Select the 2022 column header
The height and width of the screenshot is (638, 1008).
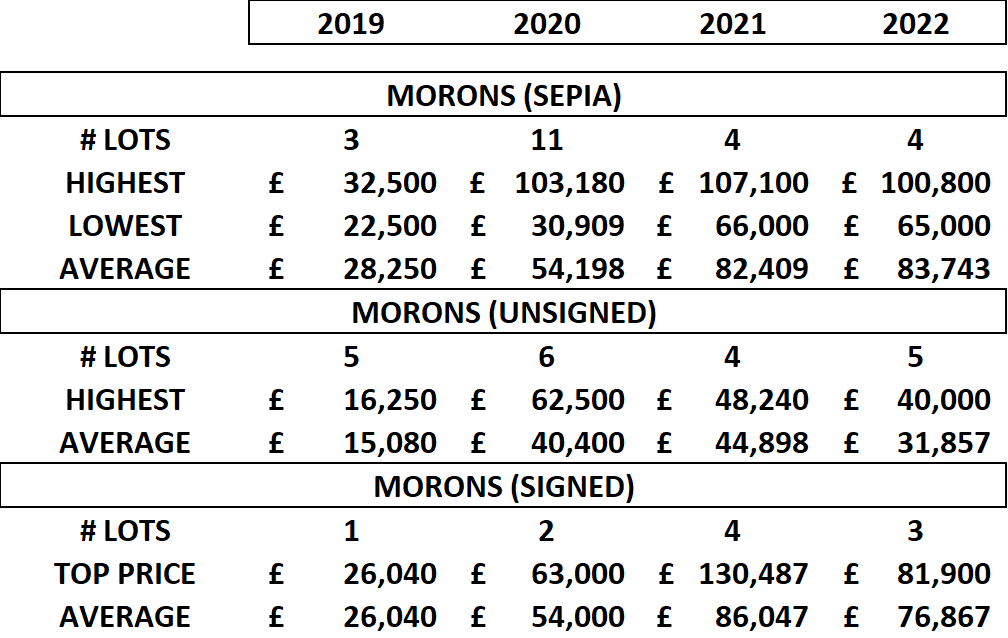(915, 24)
